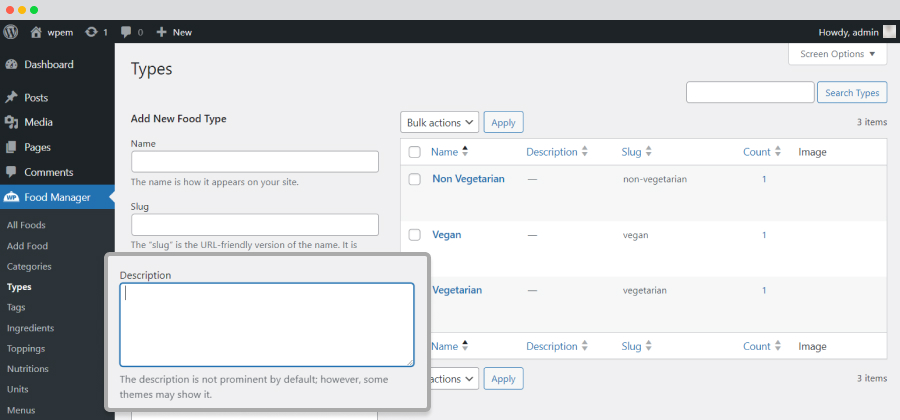Image resolution: width=900 pixels, height=420 pixels.
Task: Open Ingredients in Food Manager submenu
Action: pyautogui.click(x=30, y=328)
